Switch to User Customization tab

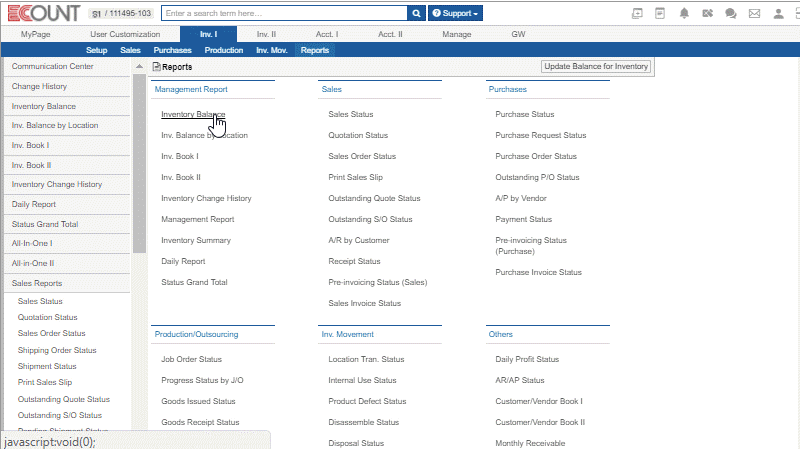125,34
